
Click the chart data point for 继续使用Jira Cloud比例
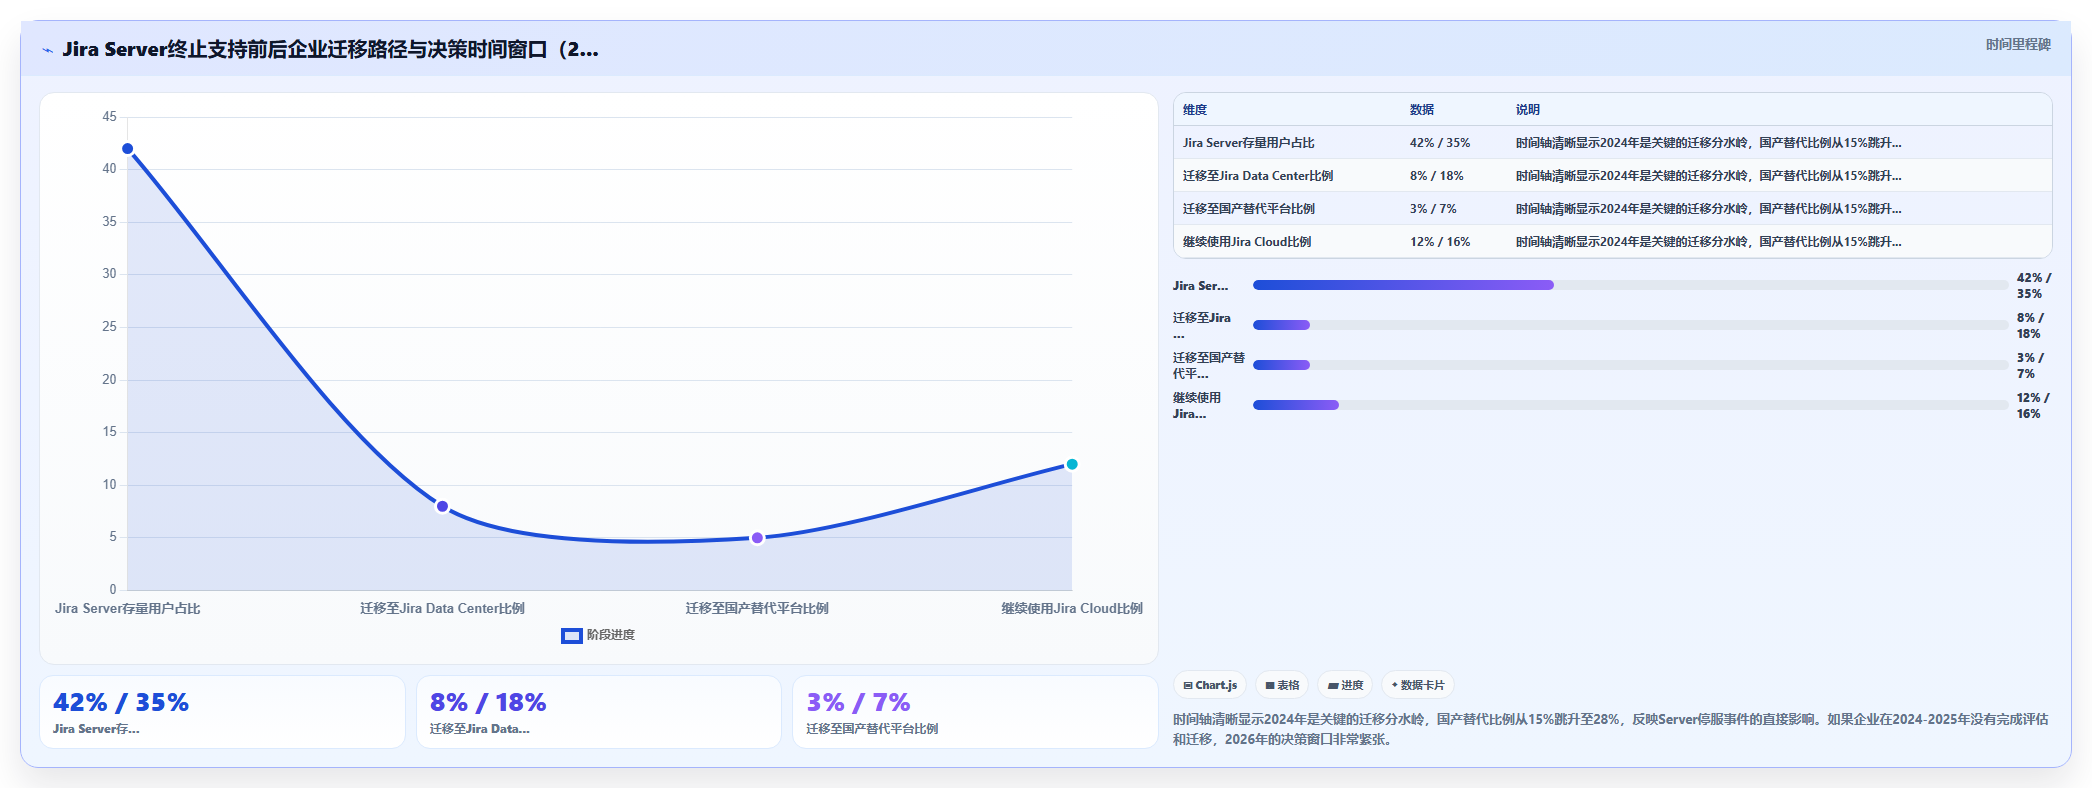coord(1072,464)
